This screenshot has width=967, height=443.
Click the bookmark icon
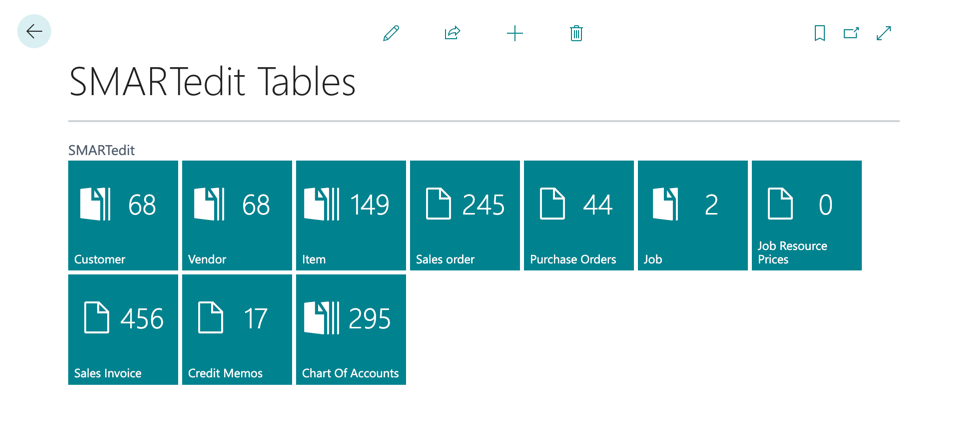(x=819, y=33)
